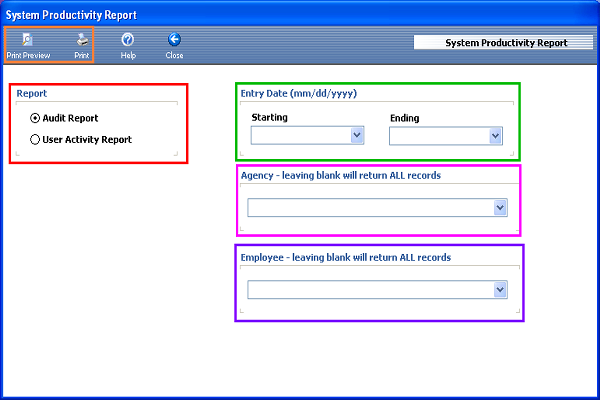Select the Audit Report radio button

tap(36, 118)
